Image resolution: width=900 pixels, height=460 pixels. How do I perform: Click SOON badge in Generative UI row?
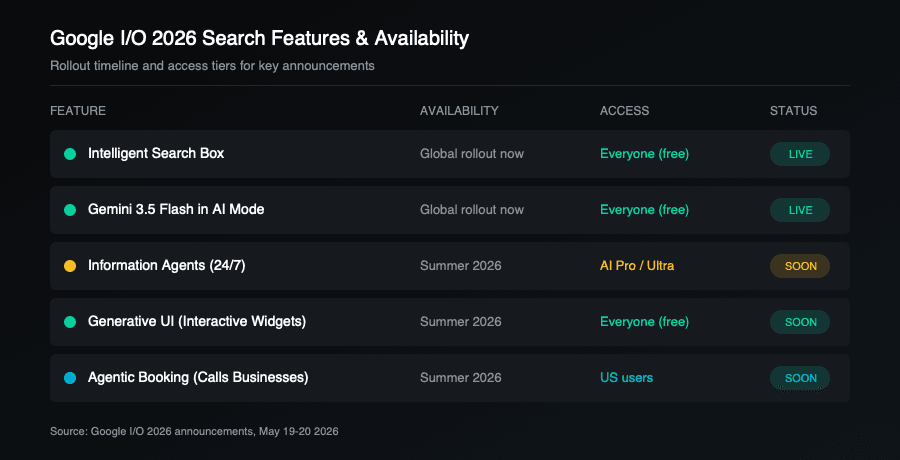click(800, 322)
